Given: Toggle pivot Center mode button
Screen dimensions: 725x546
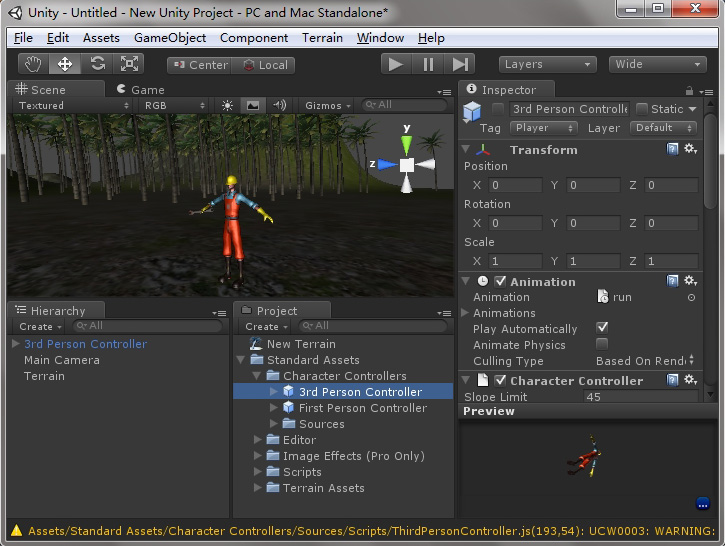Looking at the screenshot, I should click(200, 65).
